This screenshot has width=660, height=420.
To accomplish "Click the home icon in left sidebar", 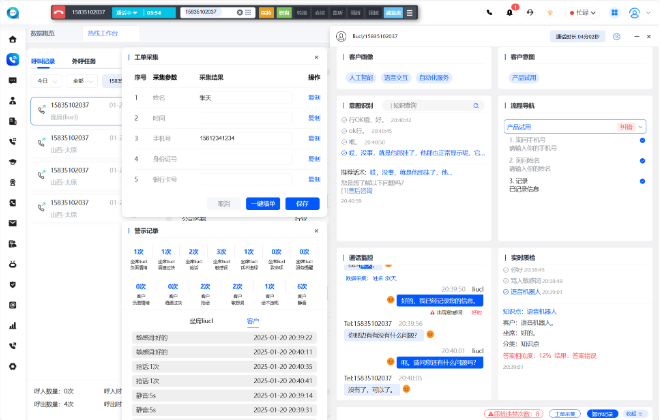I will pyautogui.click(x=12, y=39).
